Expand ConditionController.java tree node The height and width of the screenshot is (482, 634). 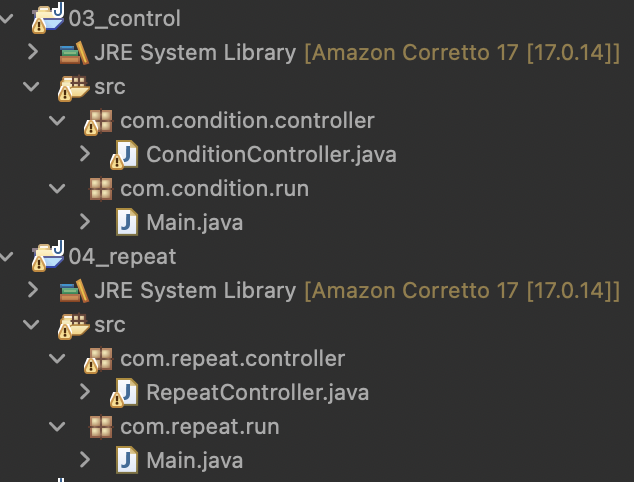point(86,155)
